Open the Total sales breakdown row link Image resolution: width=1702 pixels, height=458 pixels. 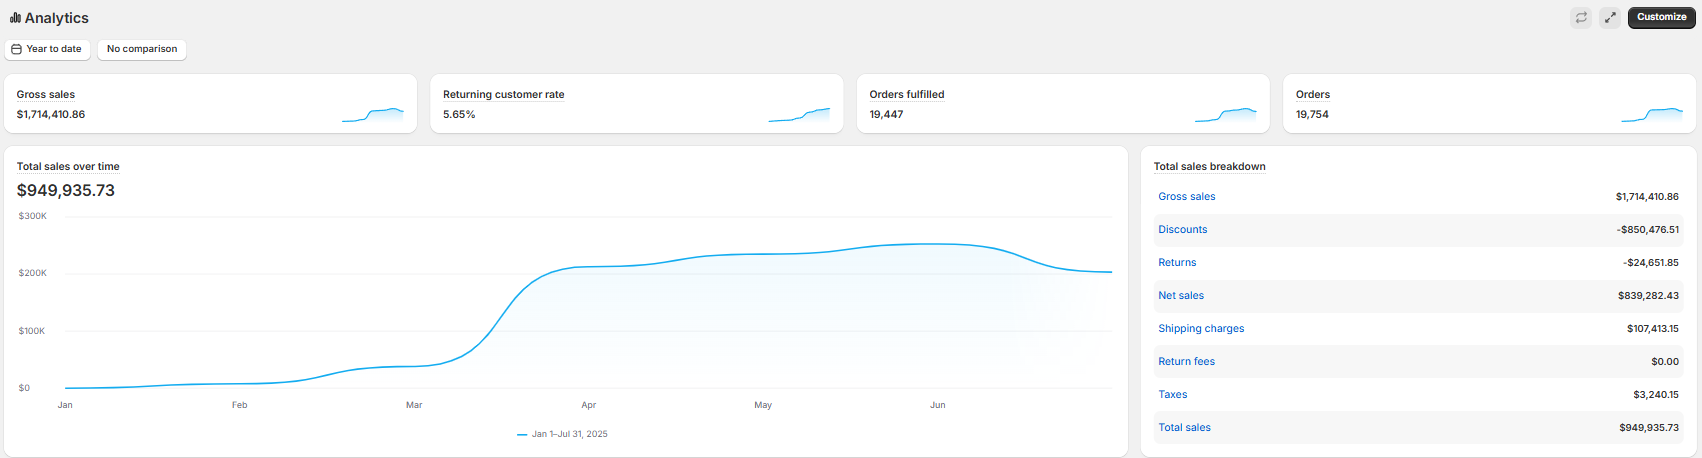[1184, 428]
